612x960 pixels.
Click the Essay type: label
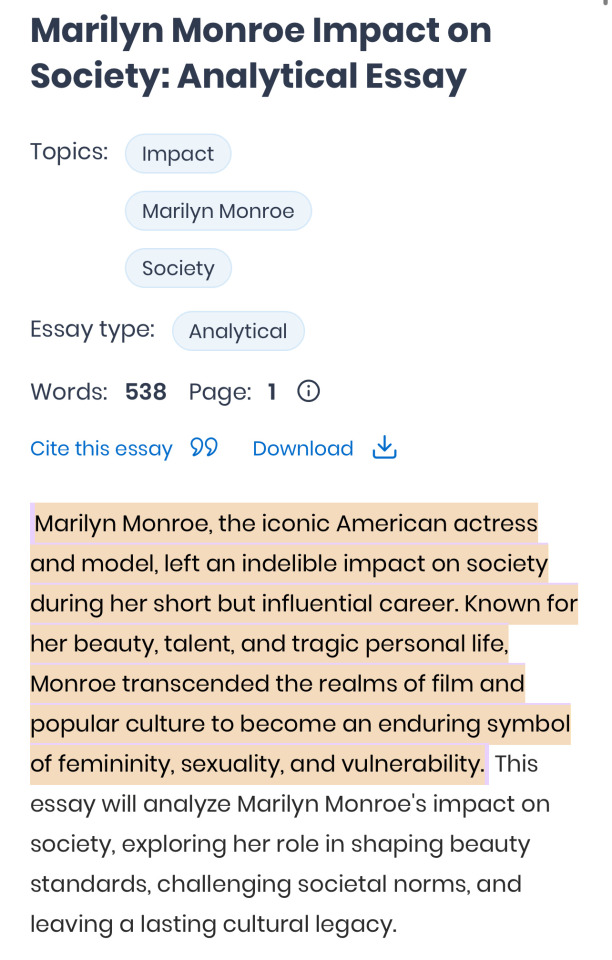92,330
